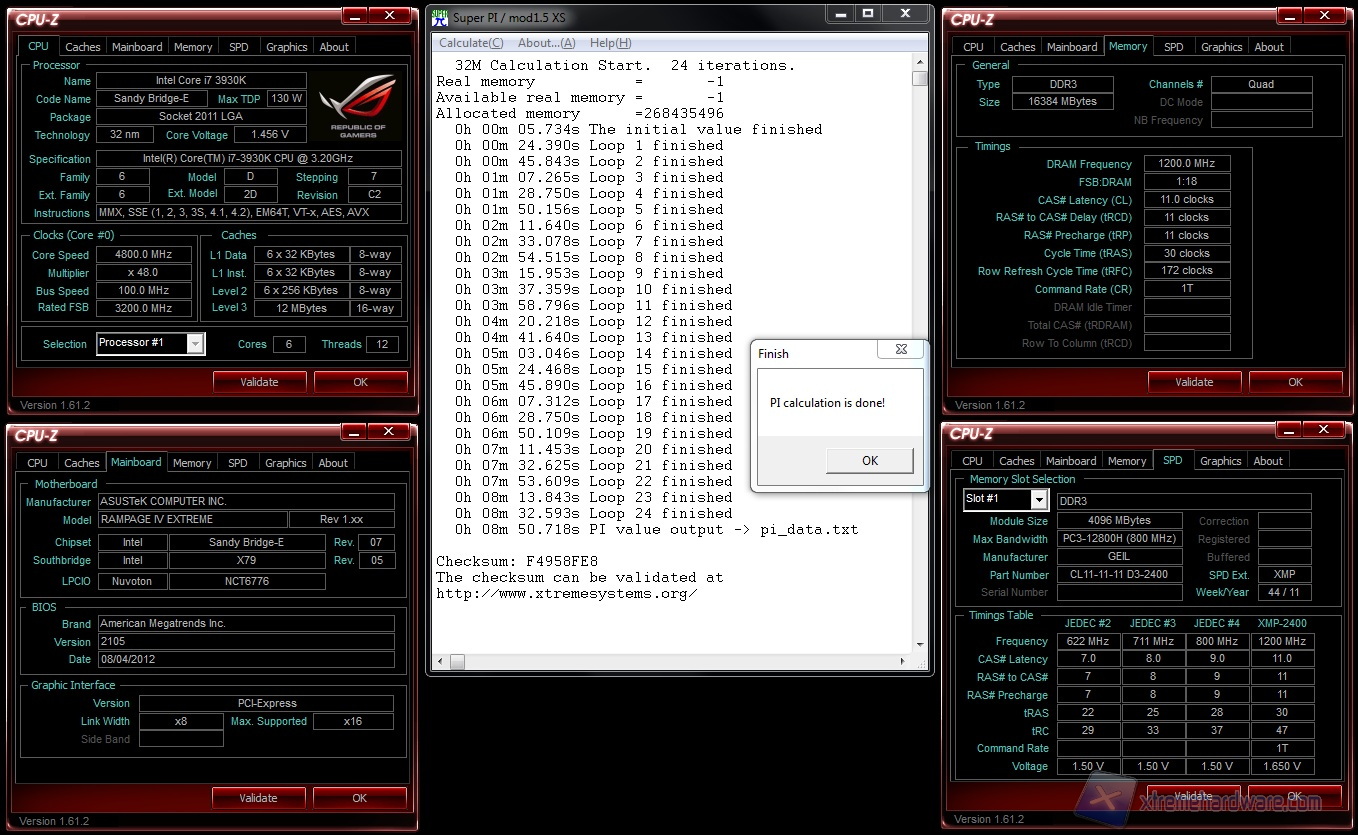
Task: Switch to the SPD tab in the CPU-Z window showing Memory timings
Action: (x=1173, y=47)
